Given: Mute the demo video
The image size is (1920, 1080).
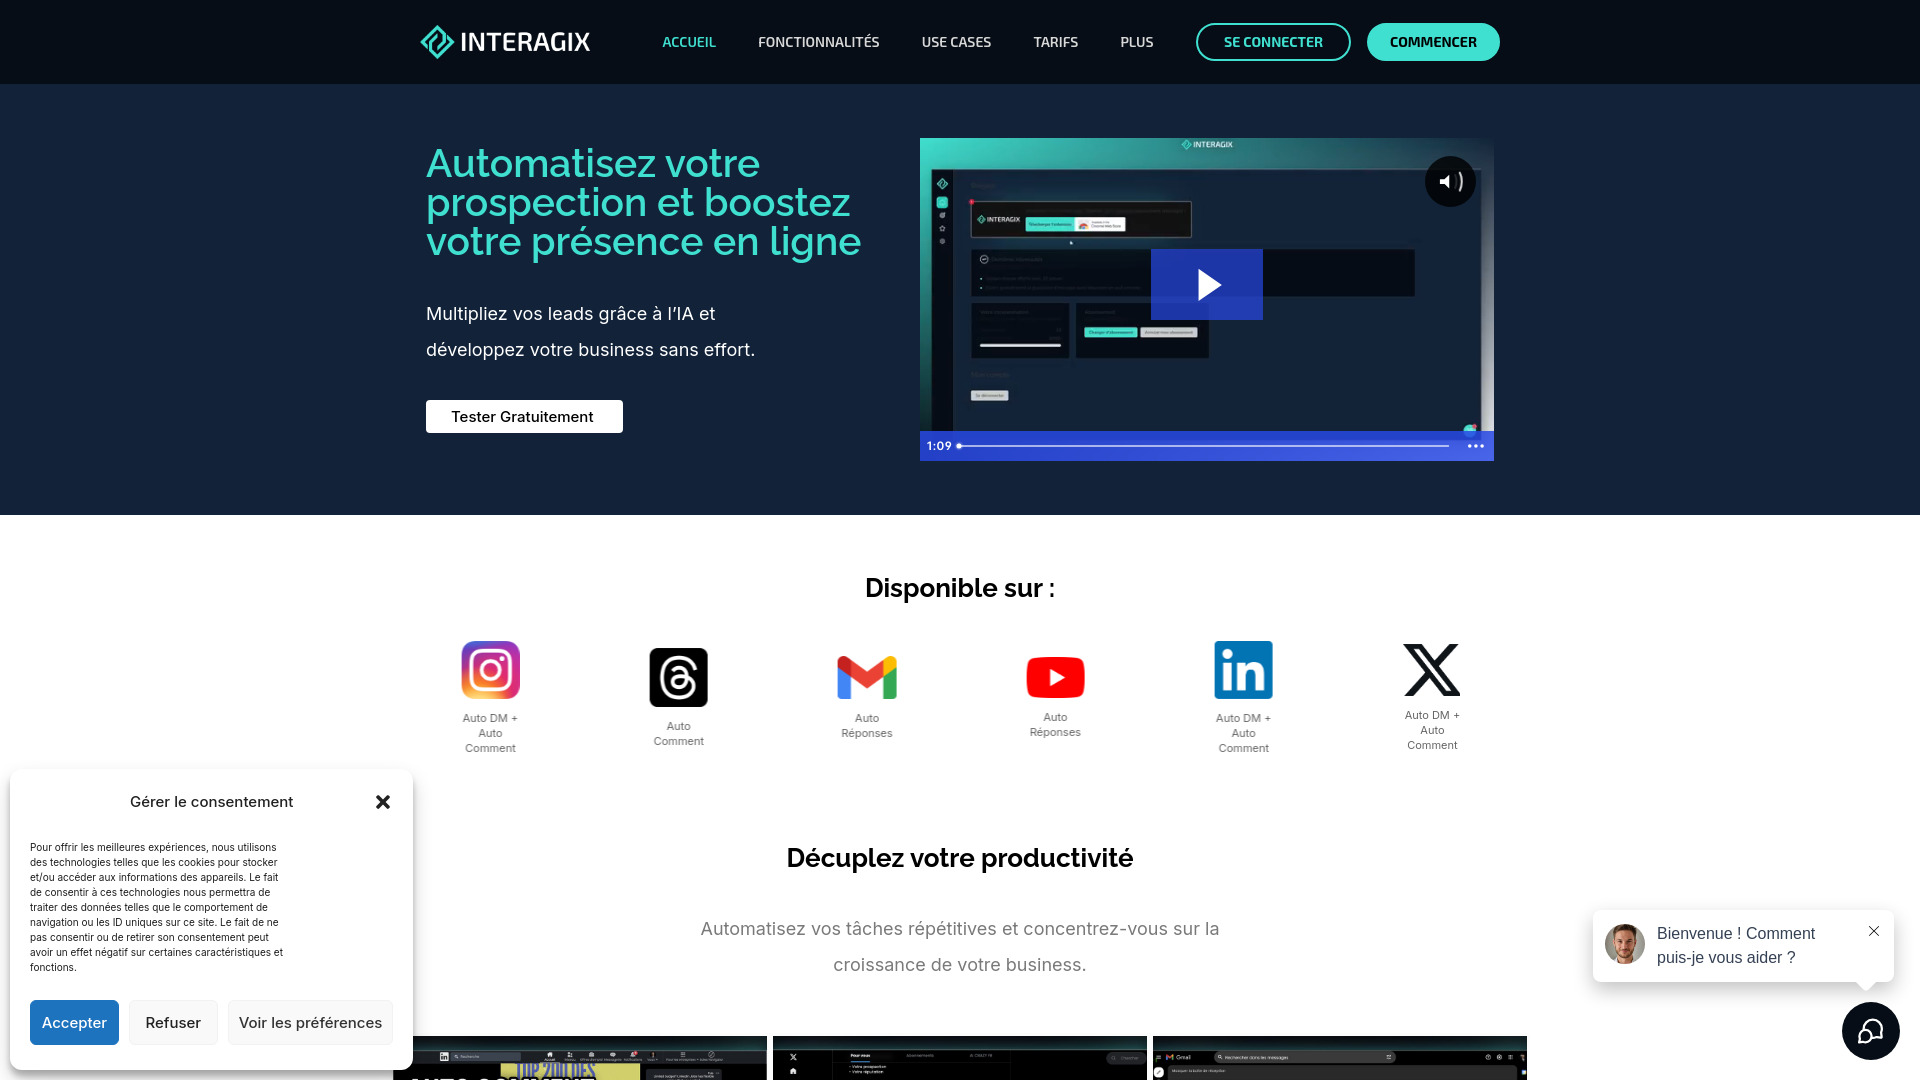Looking at the screenshot, I should click(x=1447, y=181).
